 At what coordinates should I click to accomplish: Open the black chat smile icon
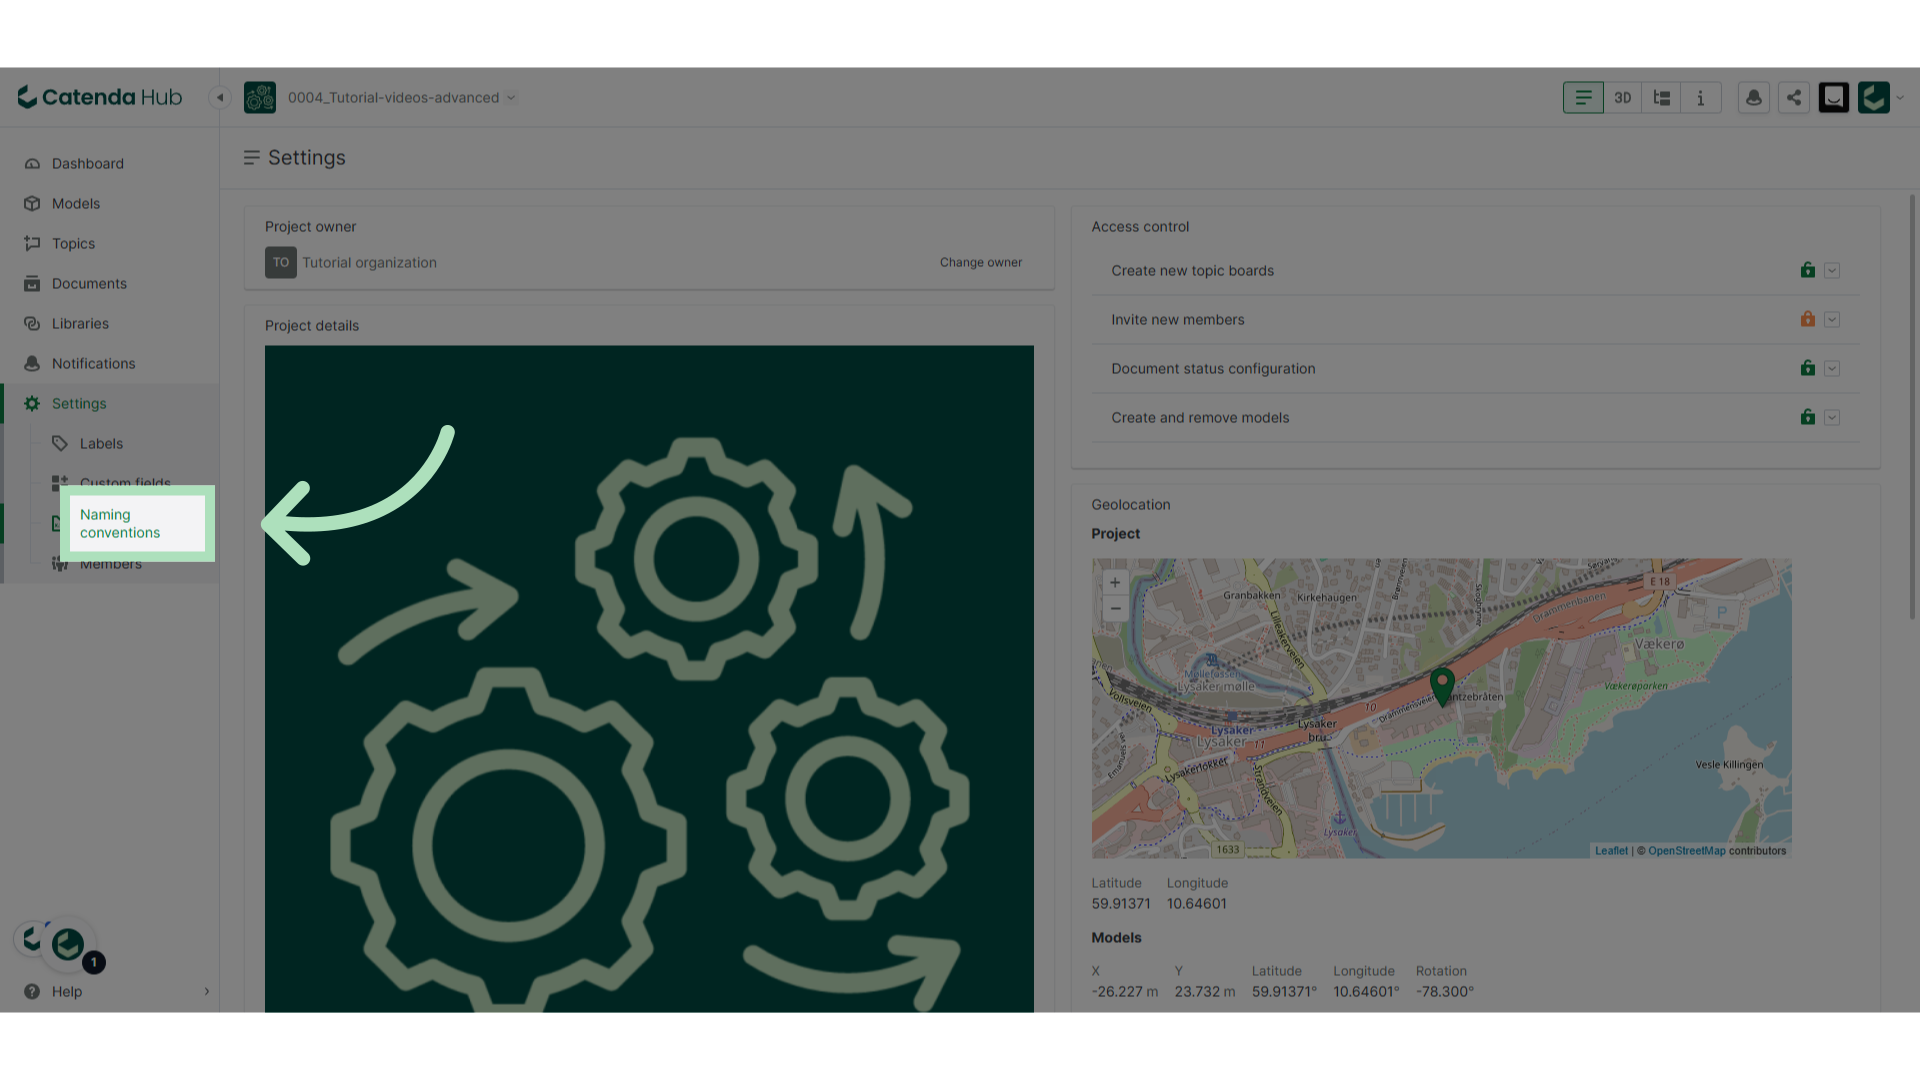1834,98
